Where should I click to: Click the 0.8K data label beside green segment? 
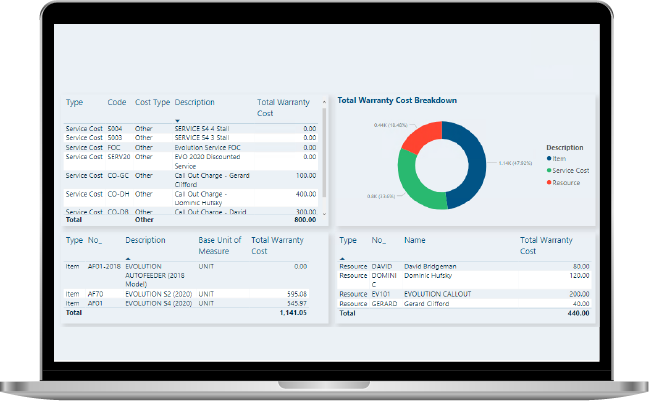[x=381, y=196]
